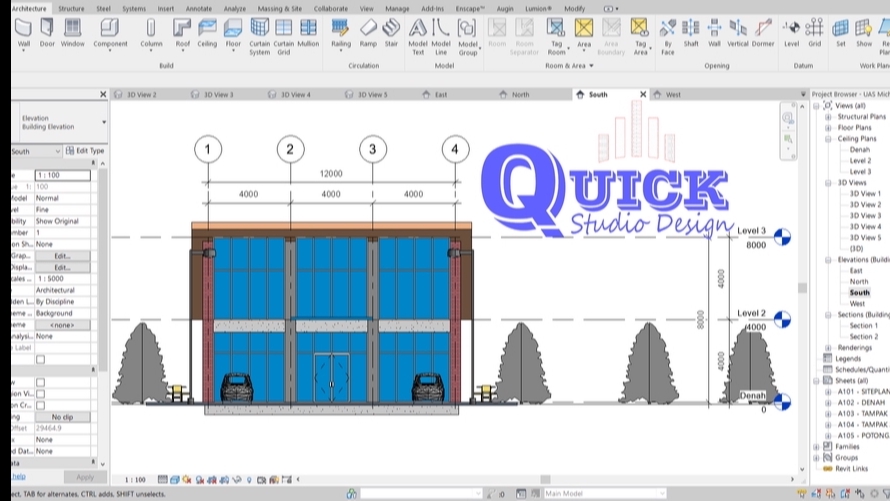Screen dimensions: 890x501
Task: Choose the Curtain System tool
Action: click(x=259, y=37)
